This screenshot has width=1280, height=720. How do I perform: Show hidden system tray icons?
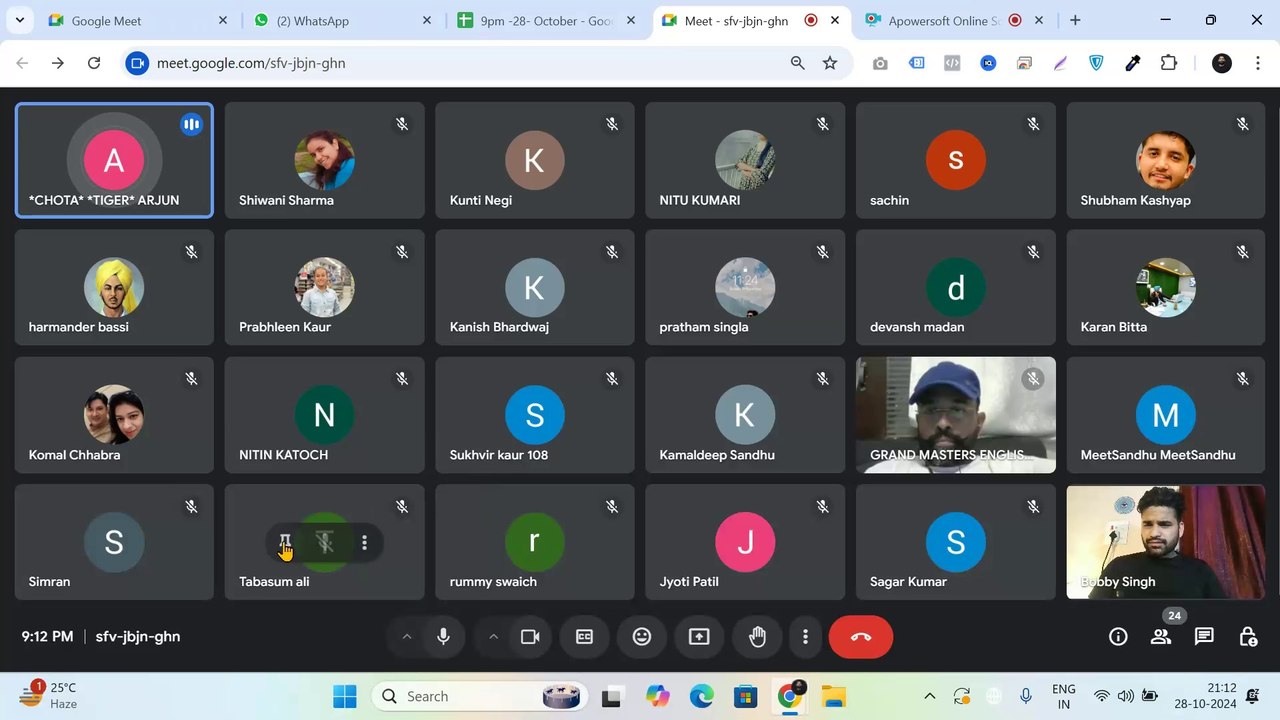point(929,696)
